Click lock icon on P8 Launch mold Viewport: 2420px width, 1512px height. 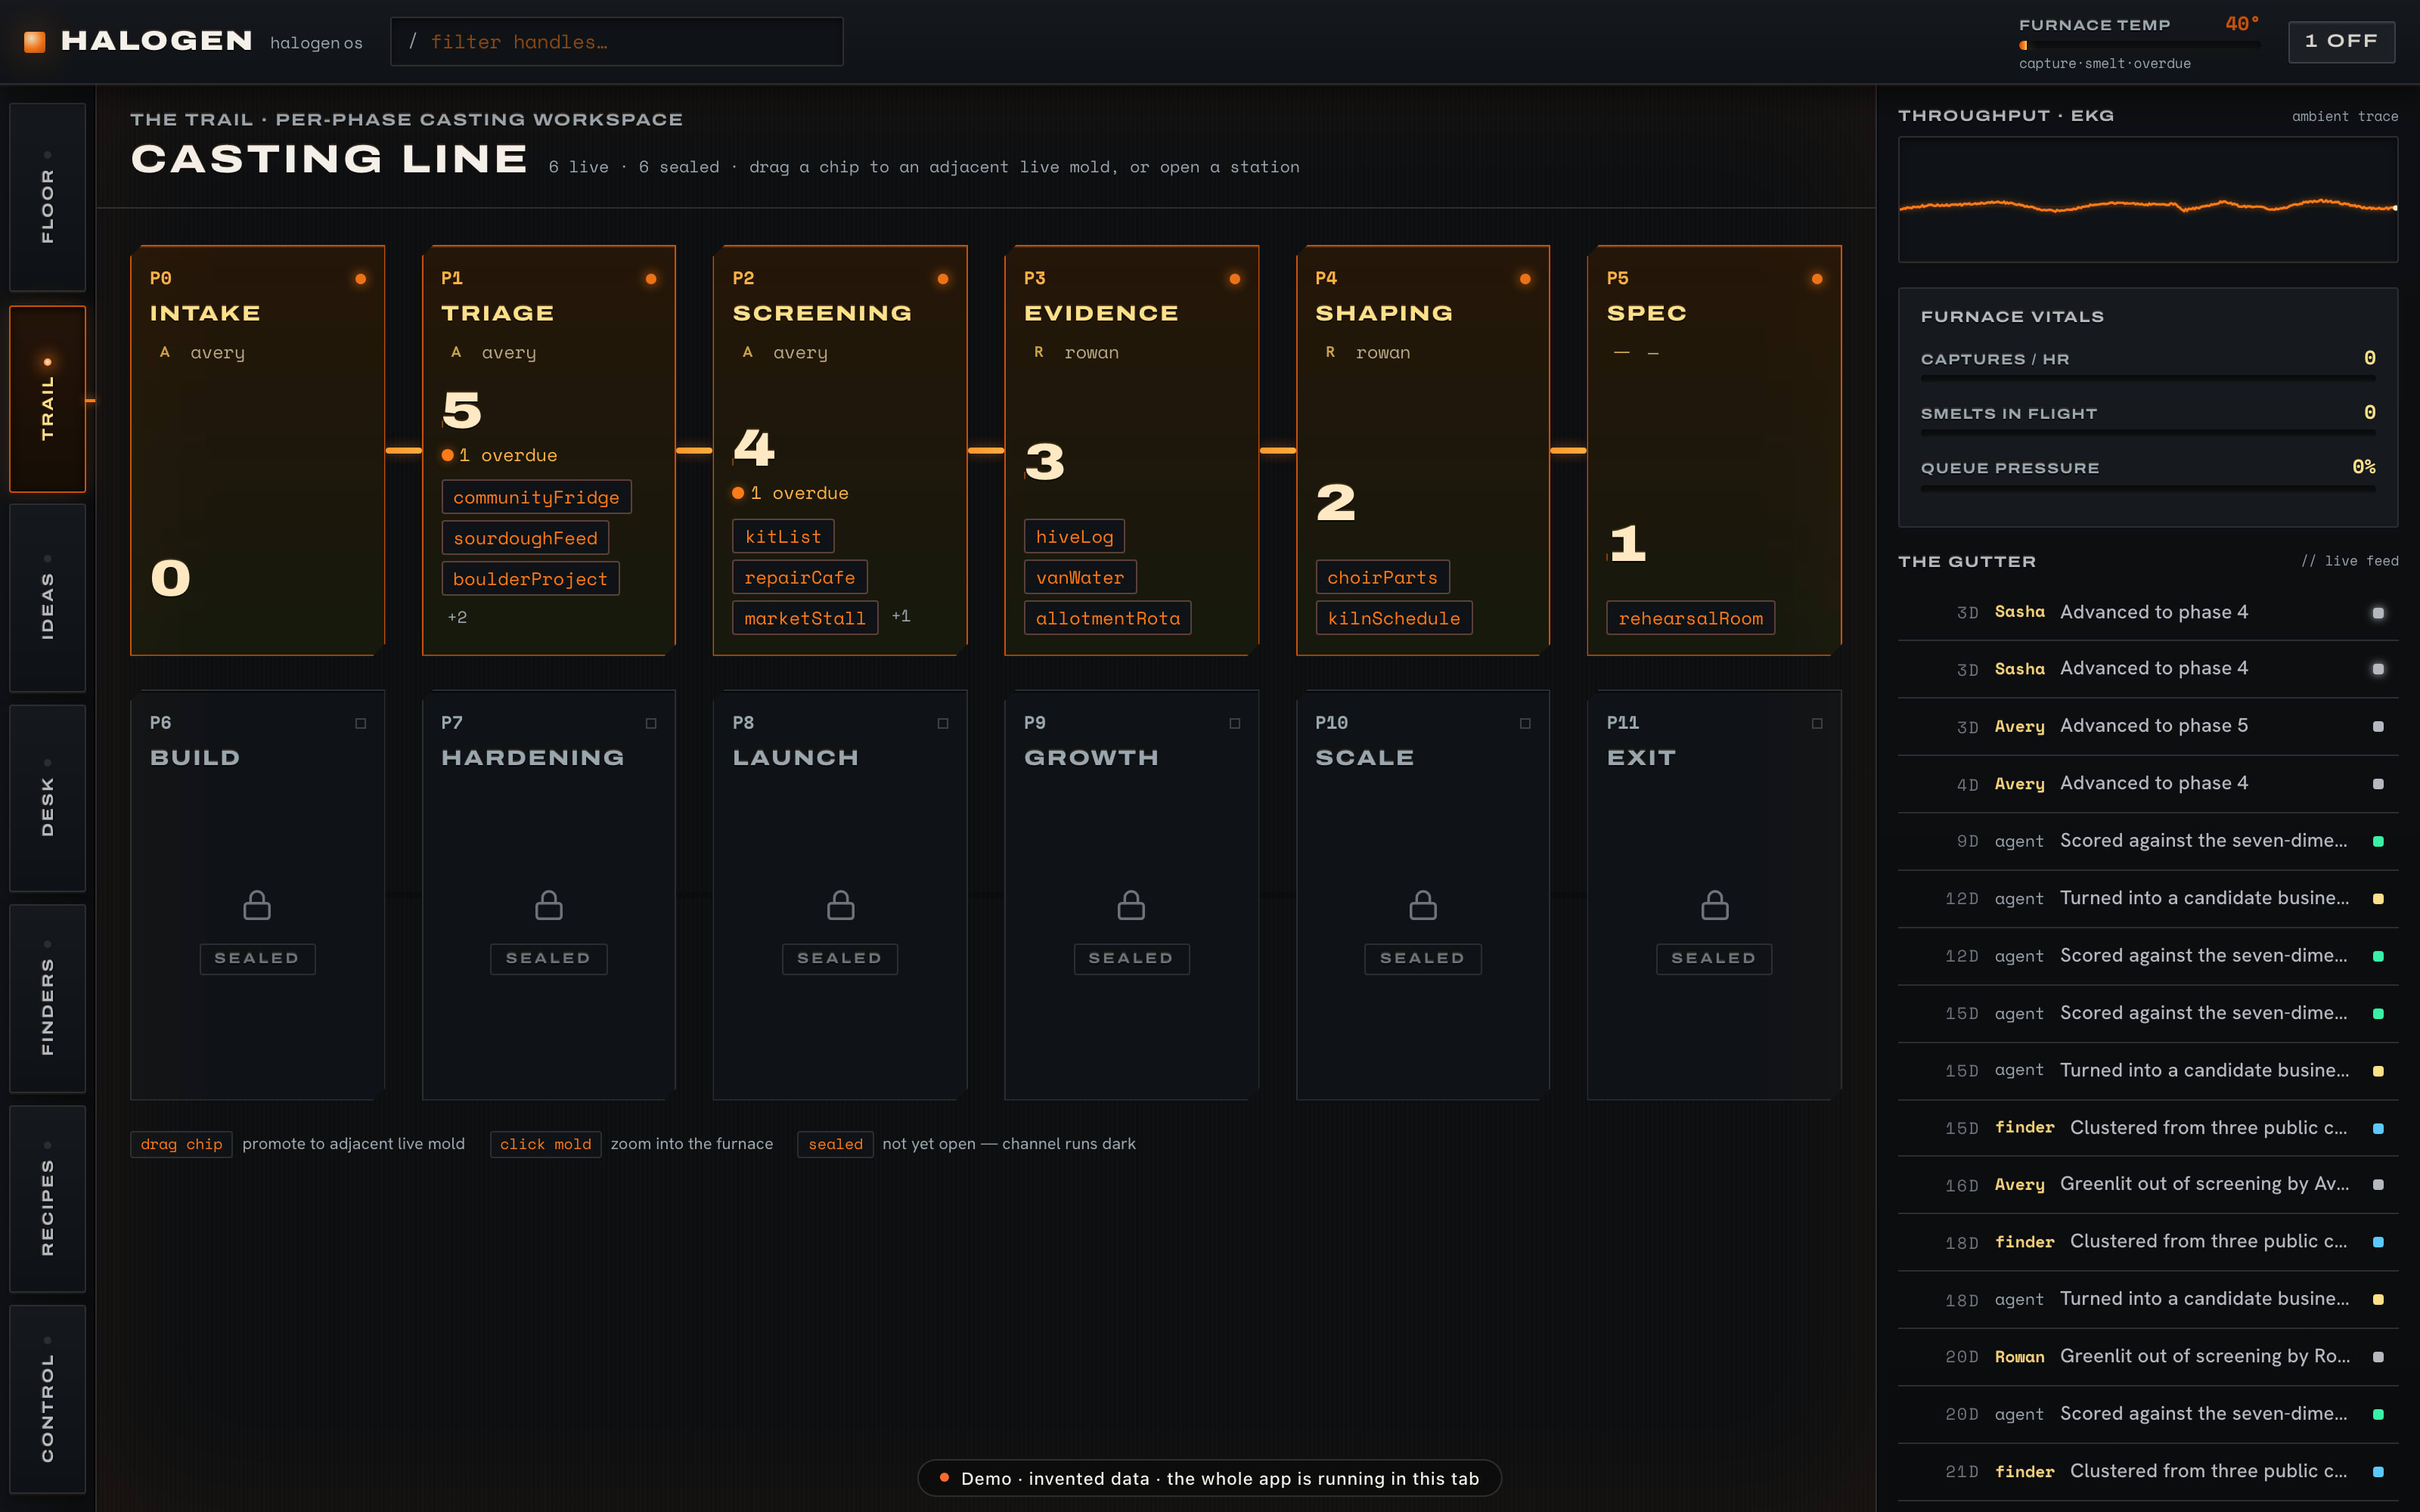pyautogui.click(x=840, y=905)
